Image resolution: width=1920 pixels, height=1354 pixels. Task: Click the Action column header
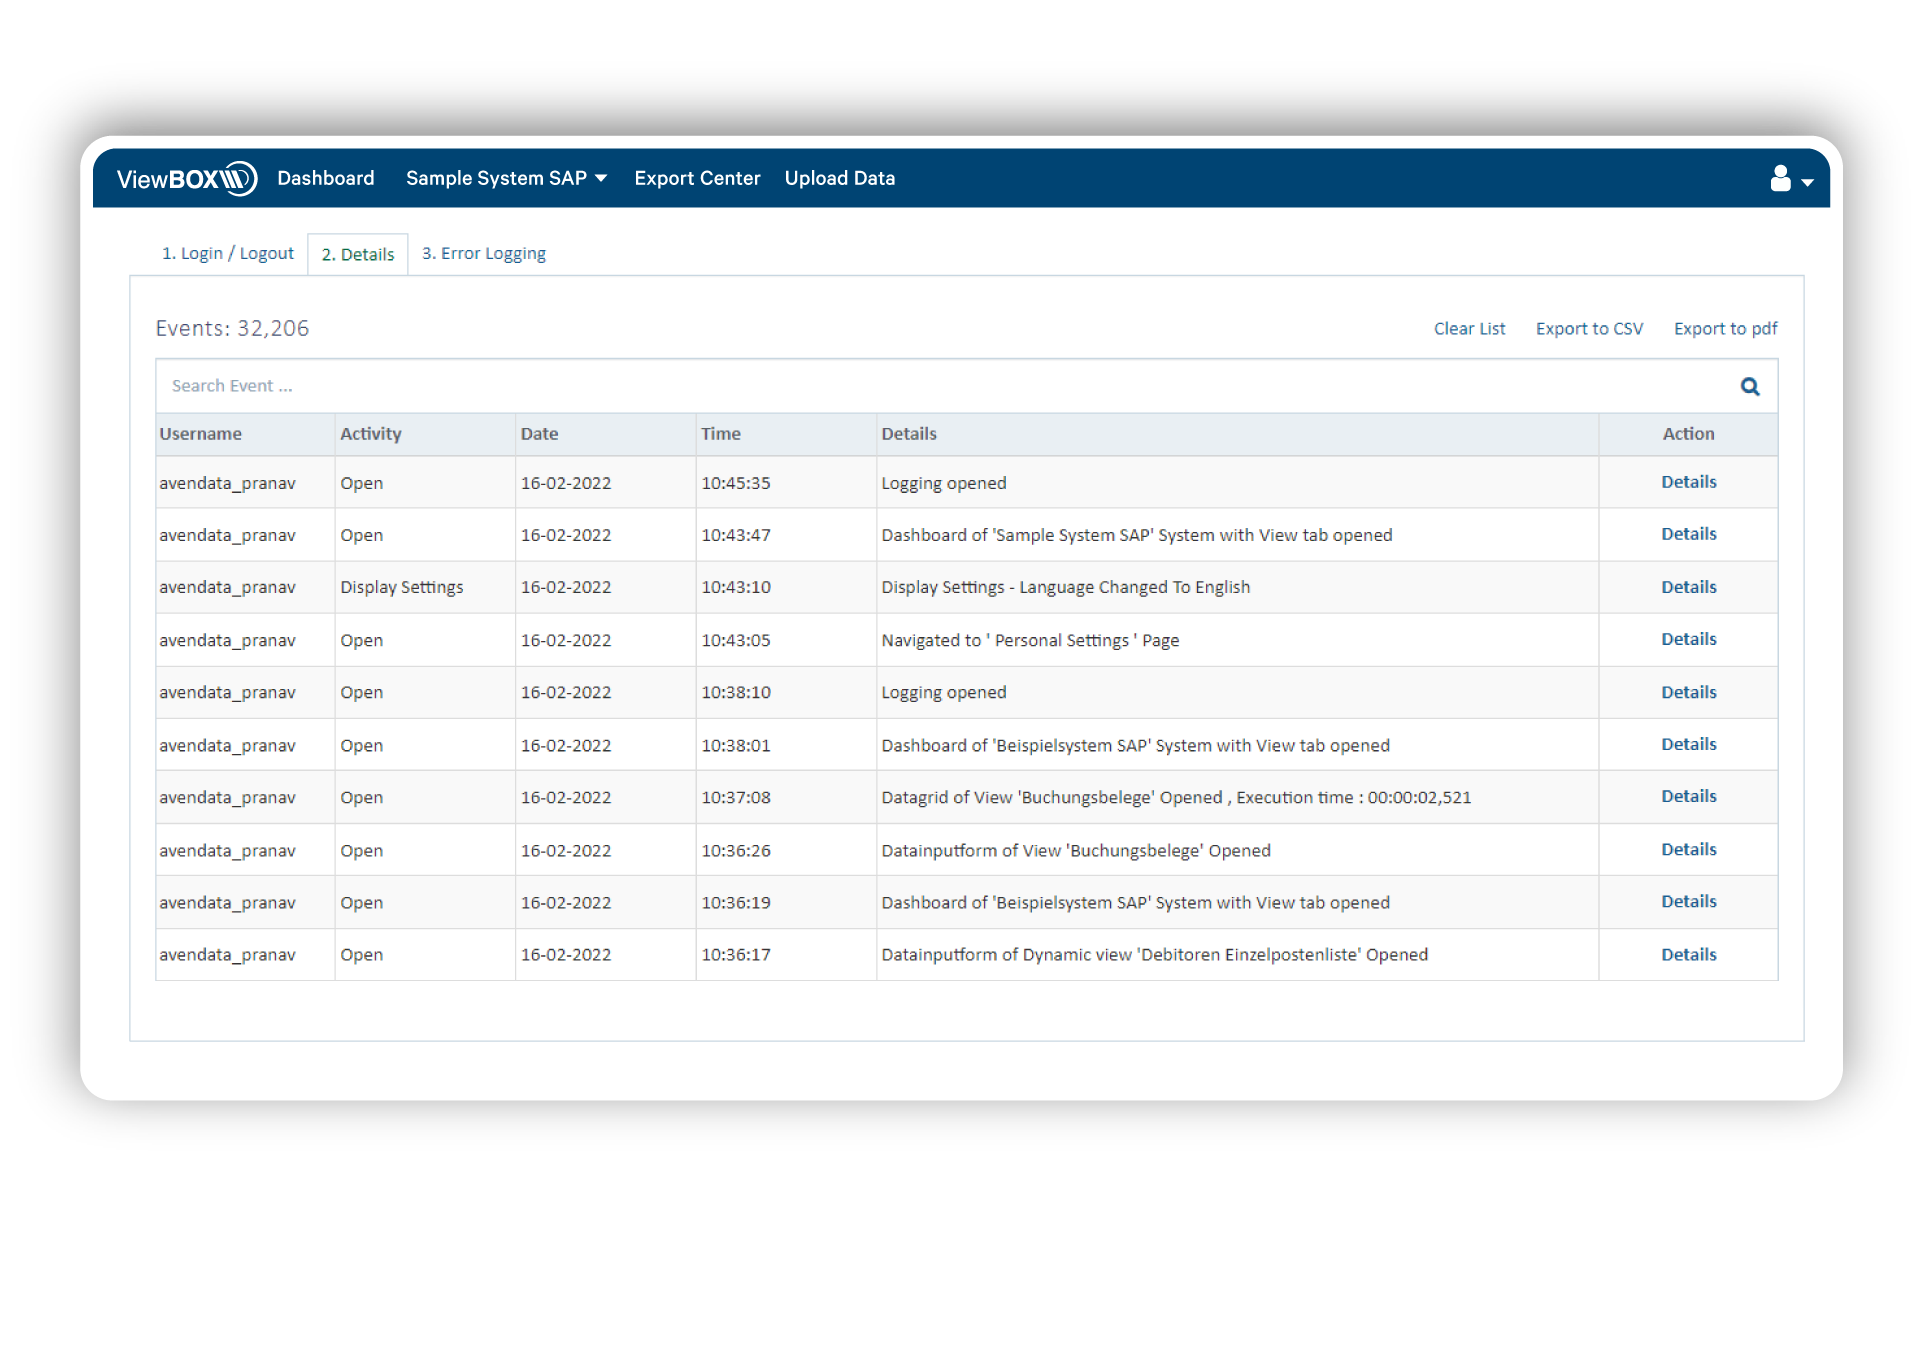[1688, 434]
